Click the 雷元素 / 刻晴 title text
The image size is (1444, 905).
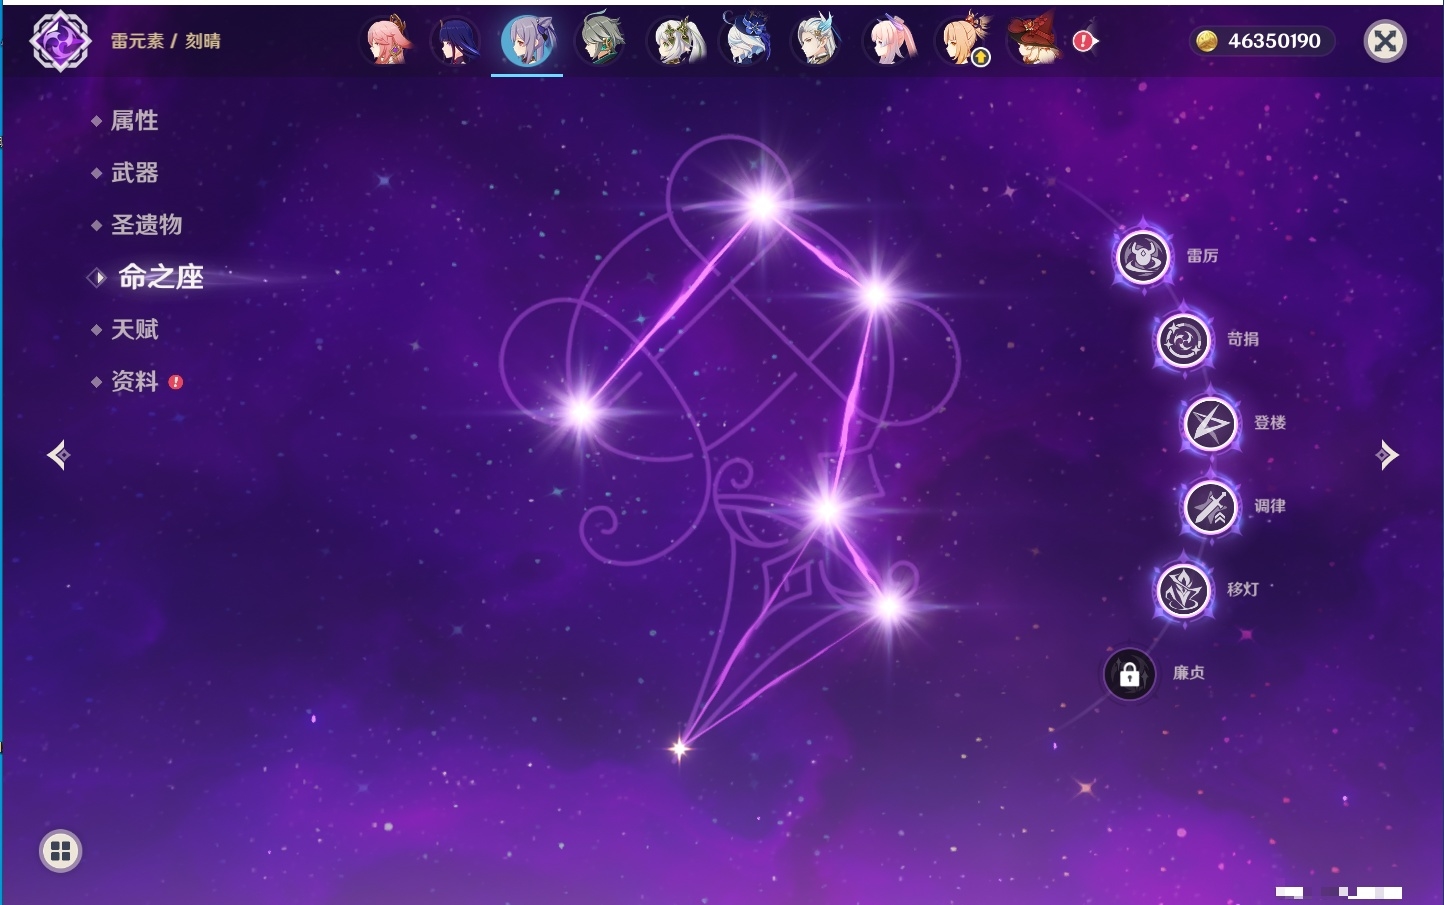click(165, 41)
